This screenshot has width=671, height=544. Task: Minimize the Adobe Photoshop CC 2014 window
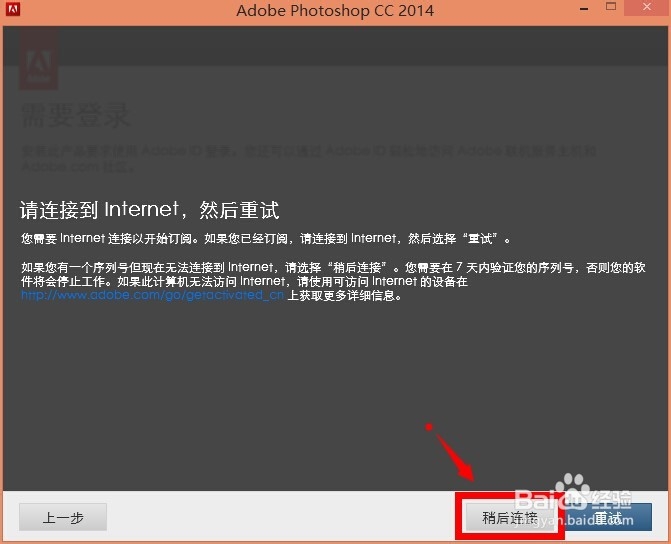pos(584,8)
